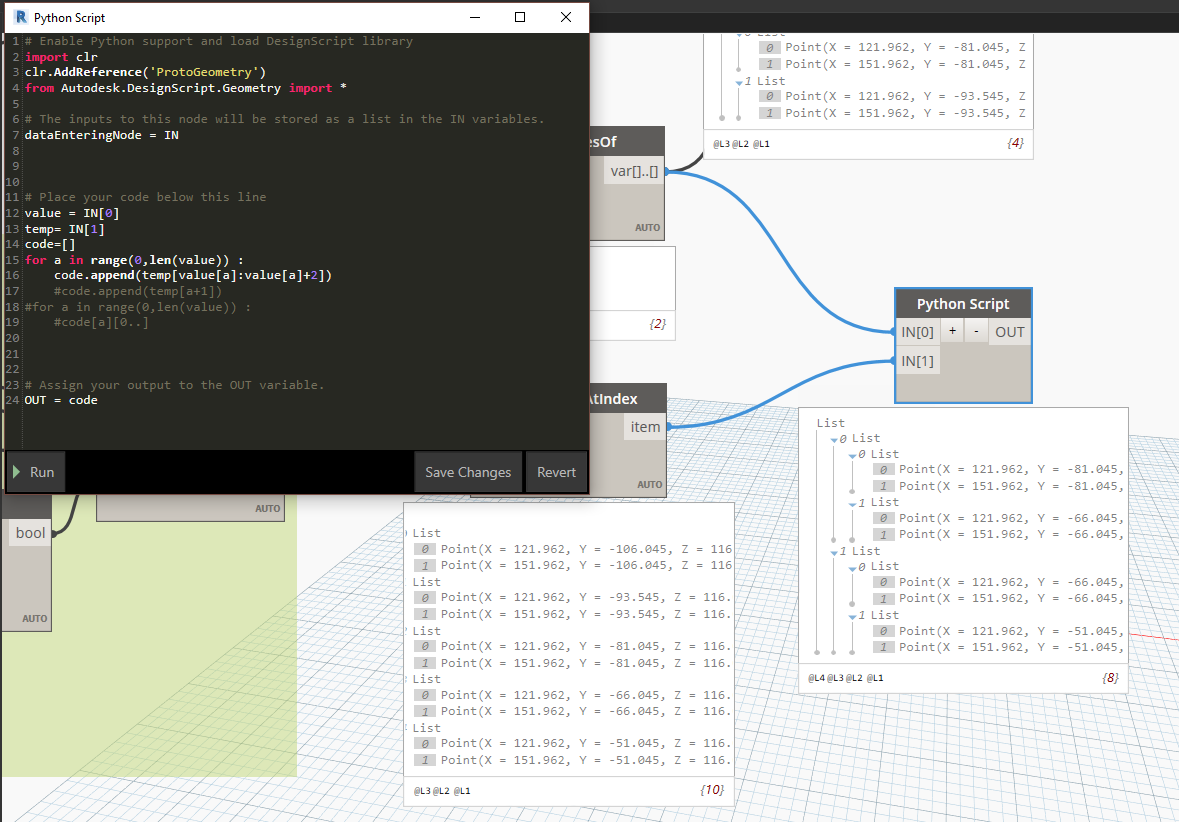This screenshot has height=822, width=1179.
Task: Click the 'temp= IN[1]' code line
Action: click(65, 229)
